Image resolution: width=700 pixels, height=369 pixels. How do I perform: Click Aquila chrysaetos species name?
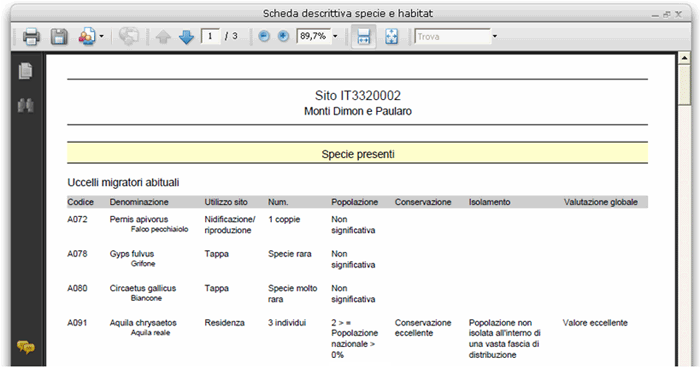tap(143, 323)
